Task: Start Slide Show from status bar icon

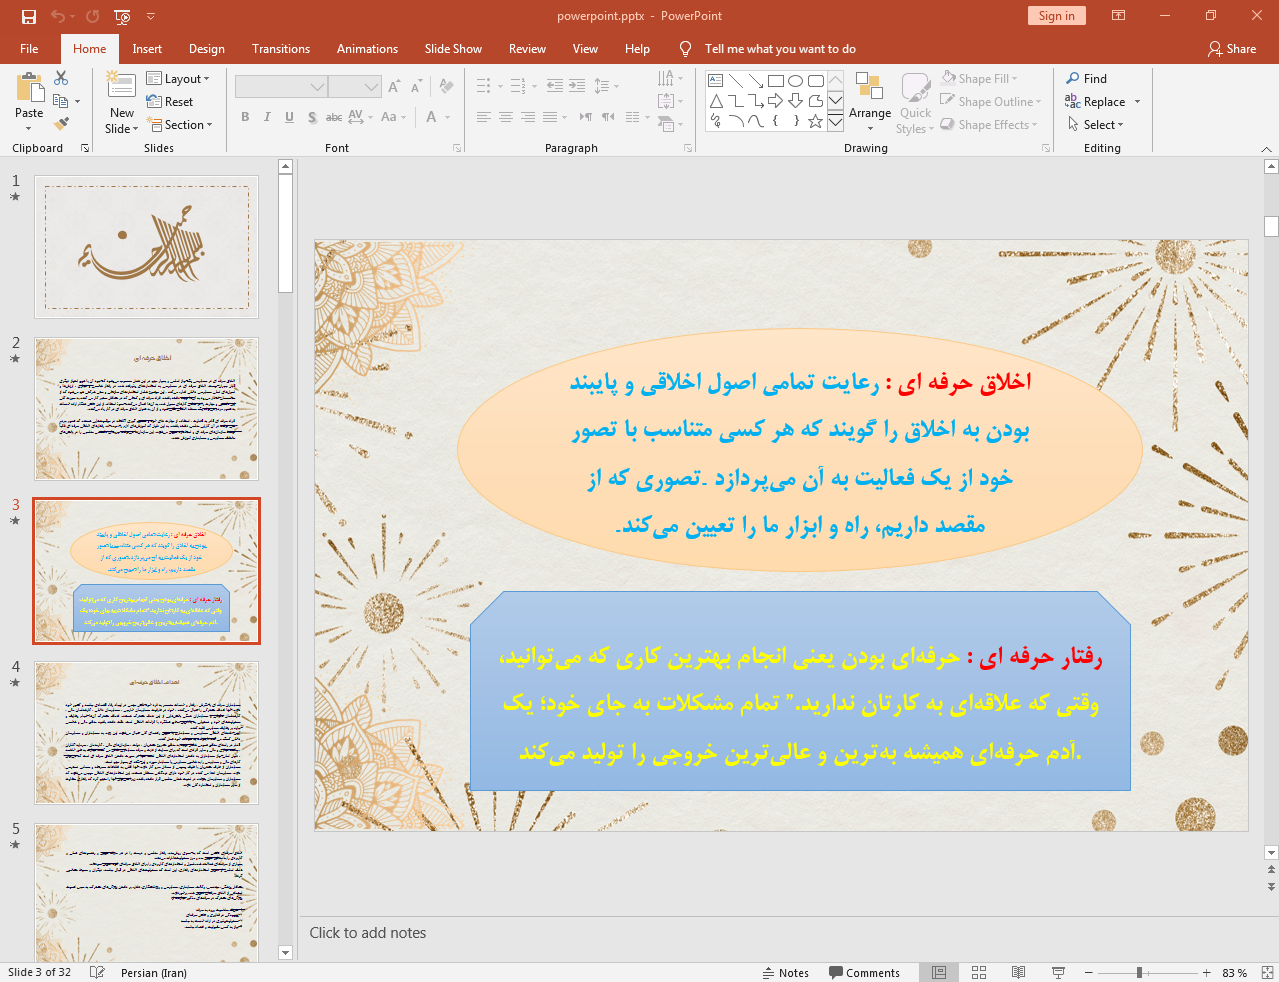Action: pos(1058,972)
